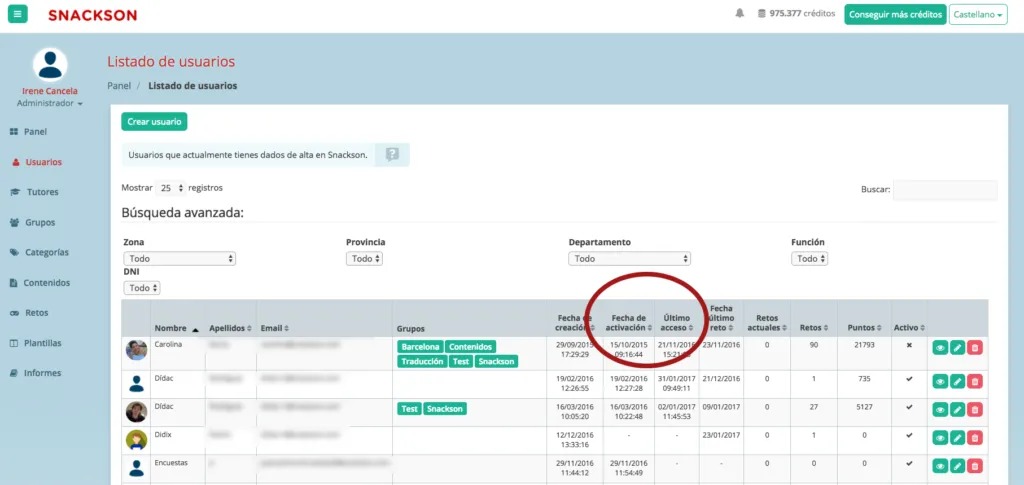The height and width of the screenshot is (485, 1024).
Task: Open Grupos in sidebar
Action: pos(33,222)
